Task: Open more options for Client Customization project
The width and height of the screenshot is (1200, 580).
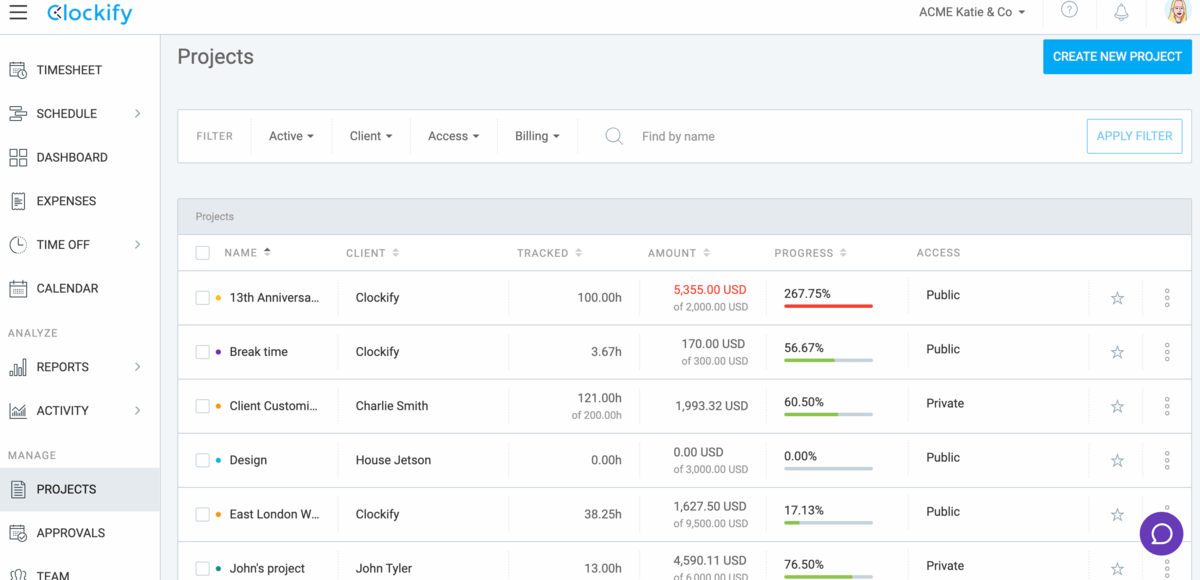Action: 1167,406
